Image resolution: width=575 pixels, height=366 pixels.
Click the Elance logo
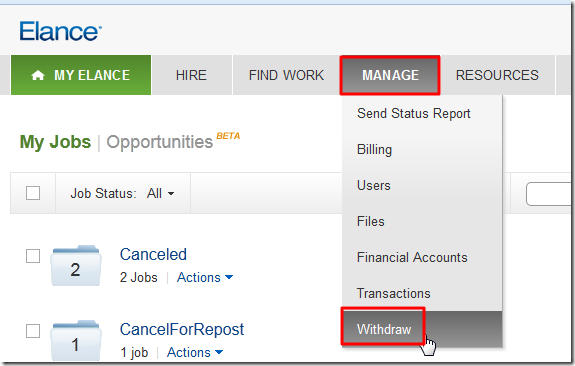(61, 31)
